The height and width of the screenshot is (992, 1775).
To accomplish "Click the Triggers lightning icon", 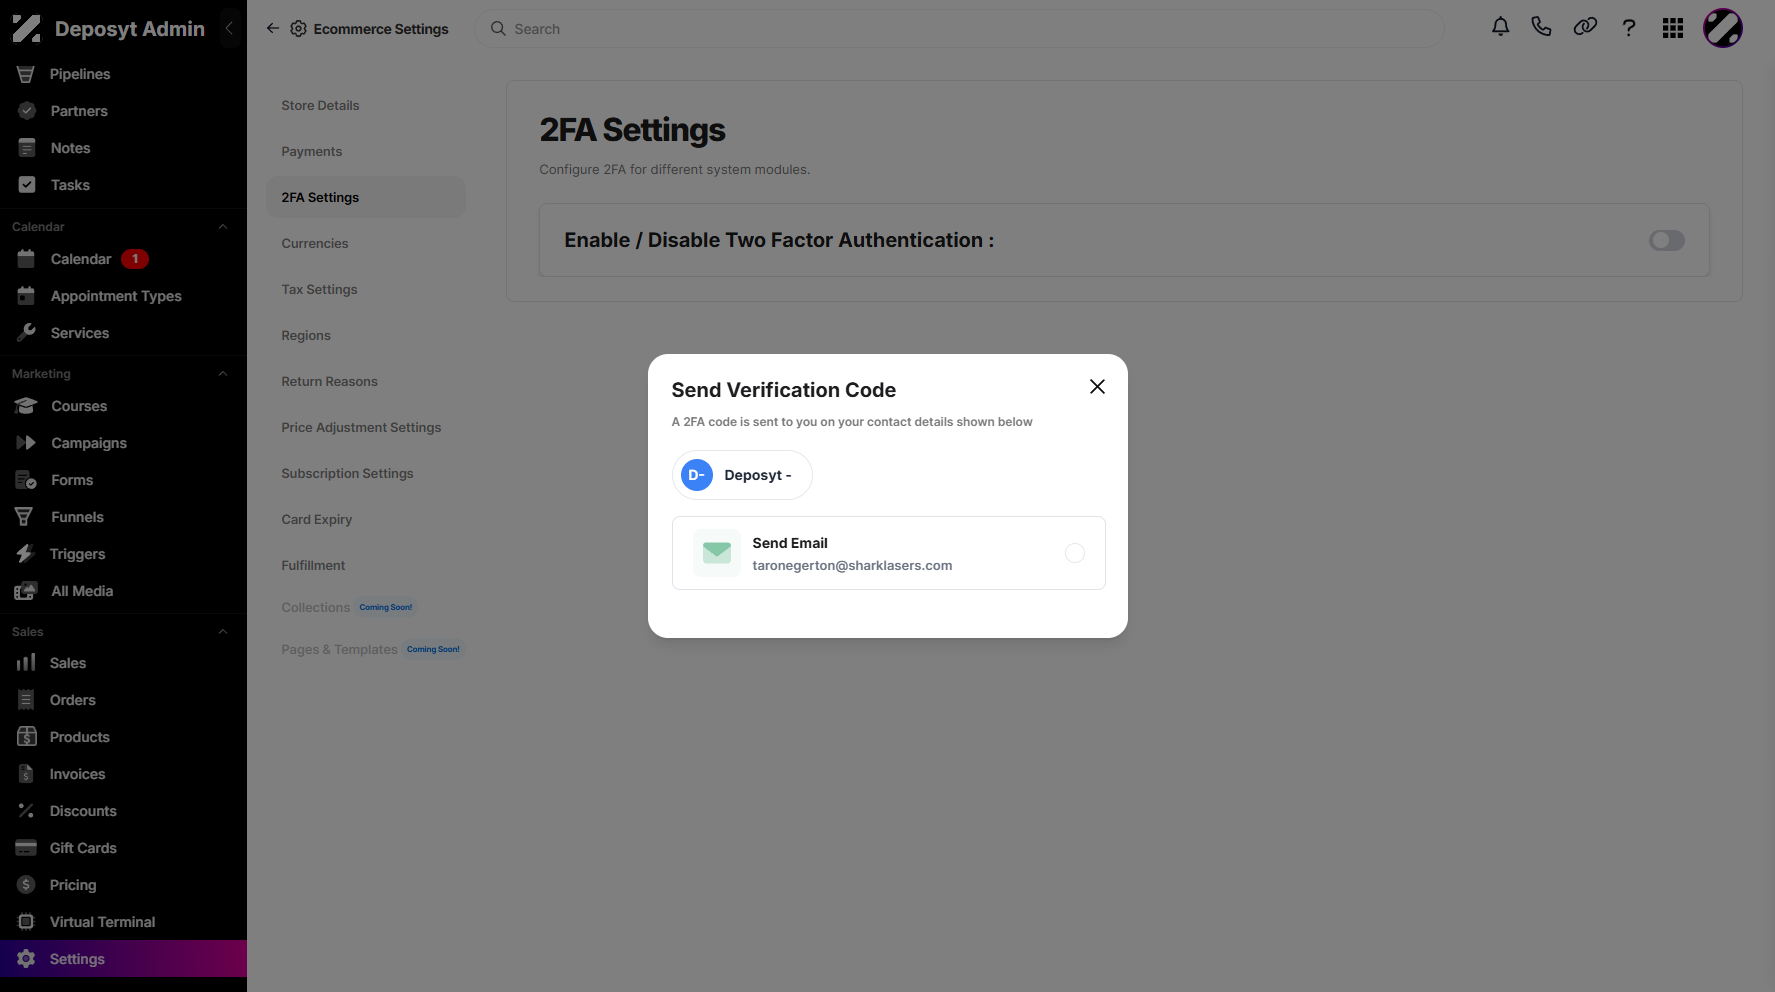I will tap(25, 554).
